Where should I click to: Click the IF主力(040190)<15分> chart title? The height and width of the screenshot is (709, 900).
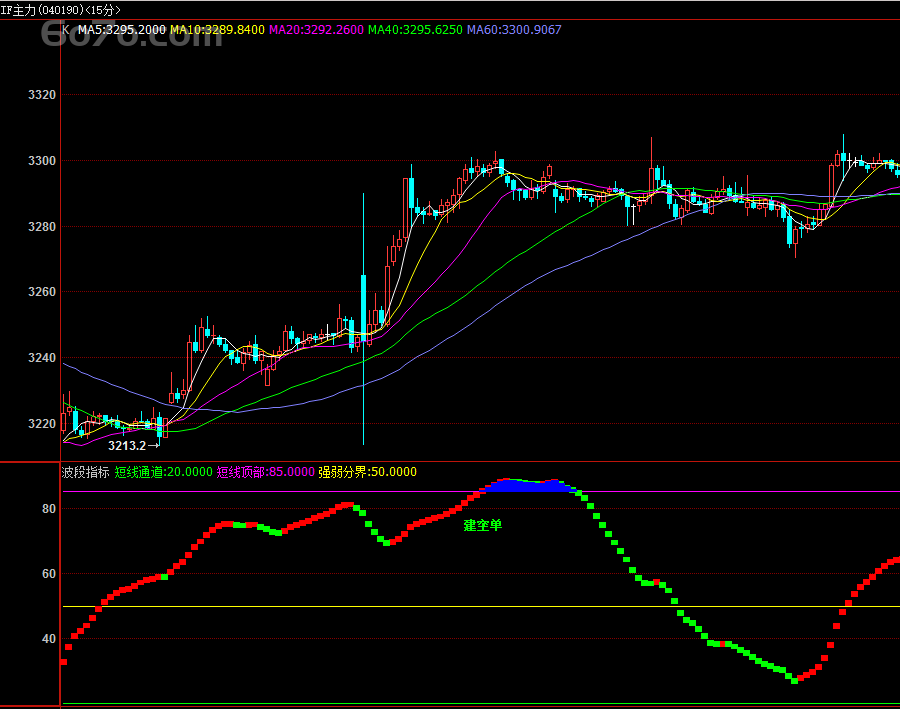(61, 10)
